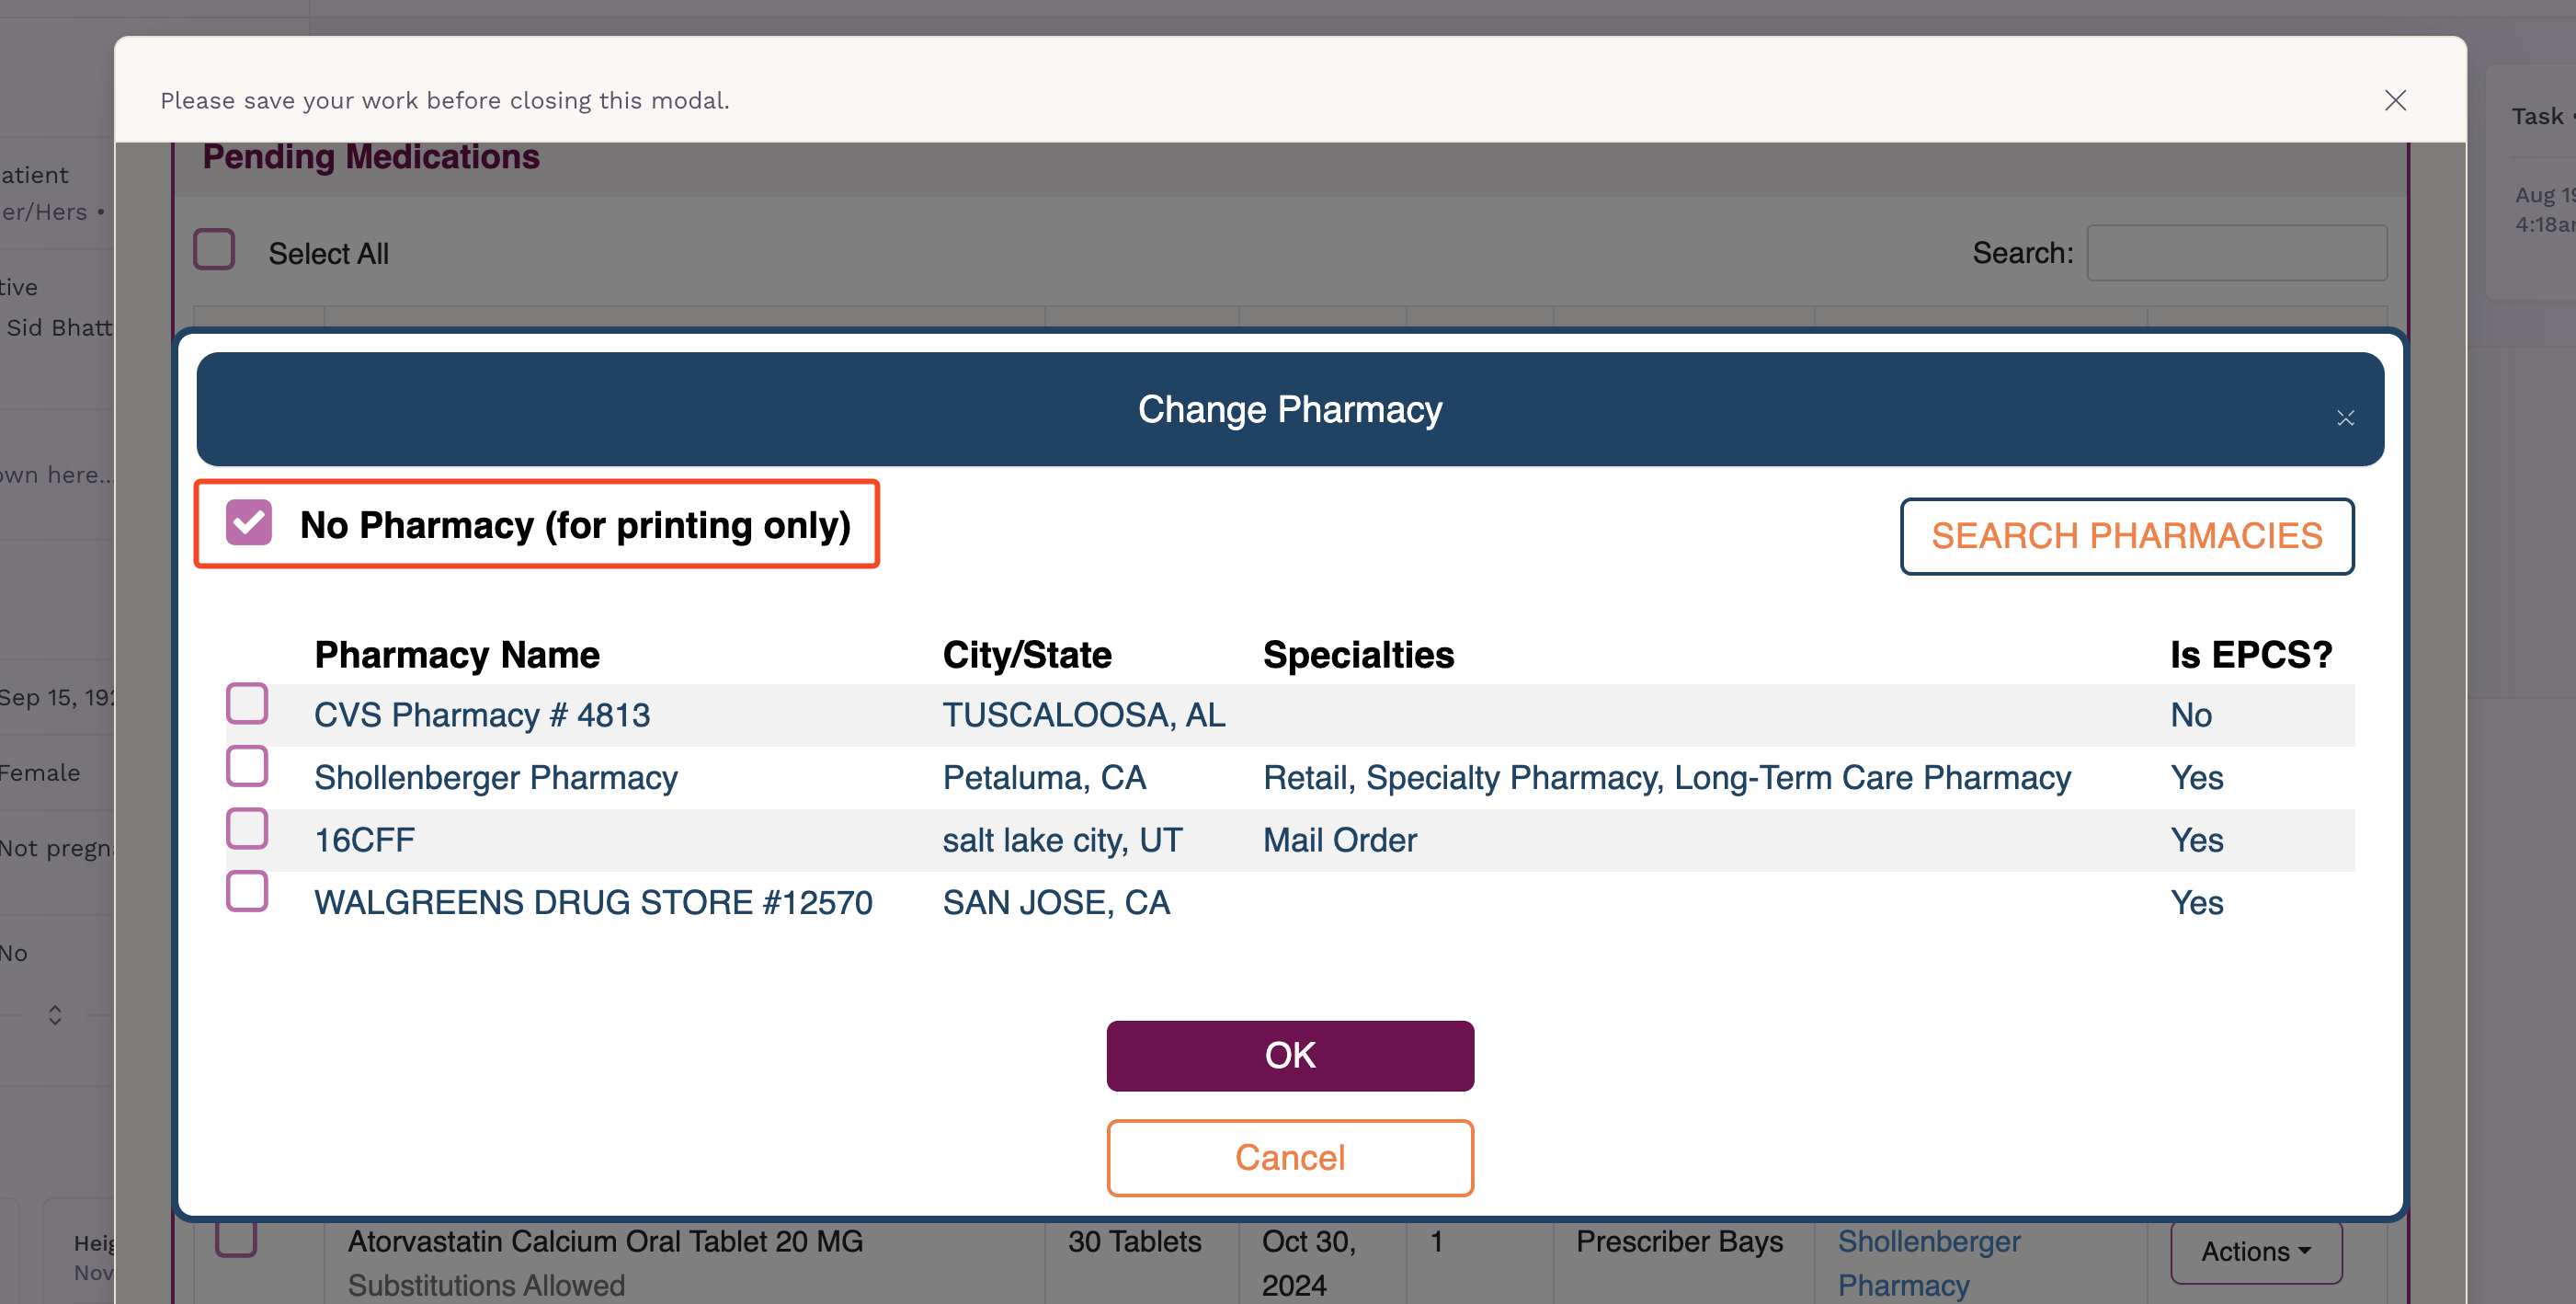
Task: Click the CVS Pharmacy # 4813 name
Action: 482,715
